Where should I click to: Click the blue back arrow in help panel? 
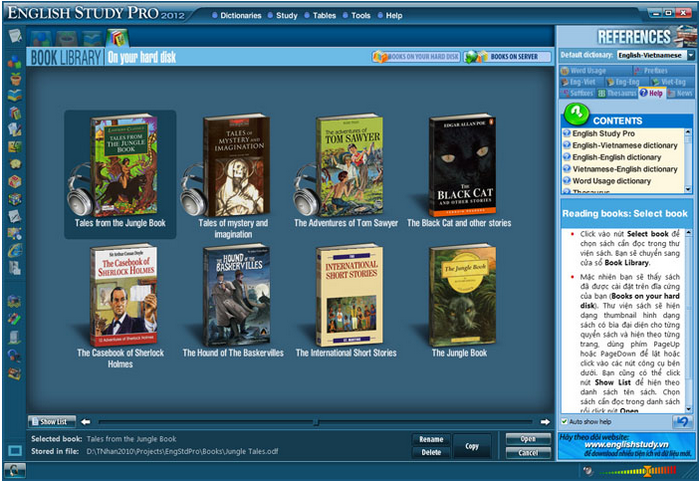[681, 421]
